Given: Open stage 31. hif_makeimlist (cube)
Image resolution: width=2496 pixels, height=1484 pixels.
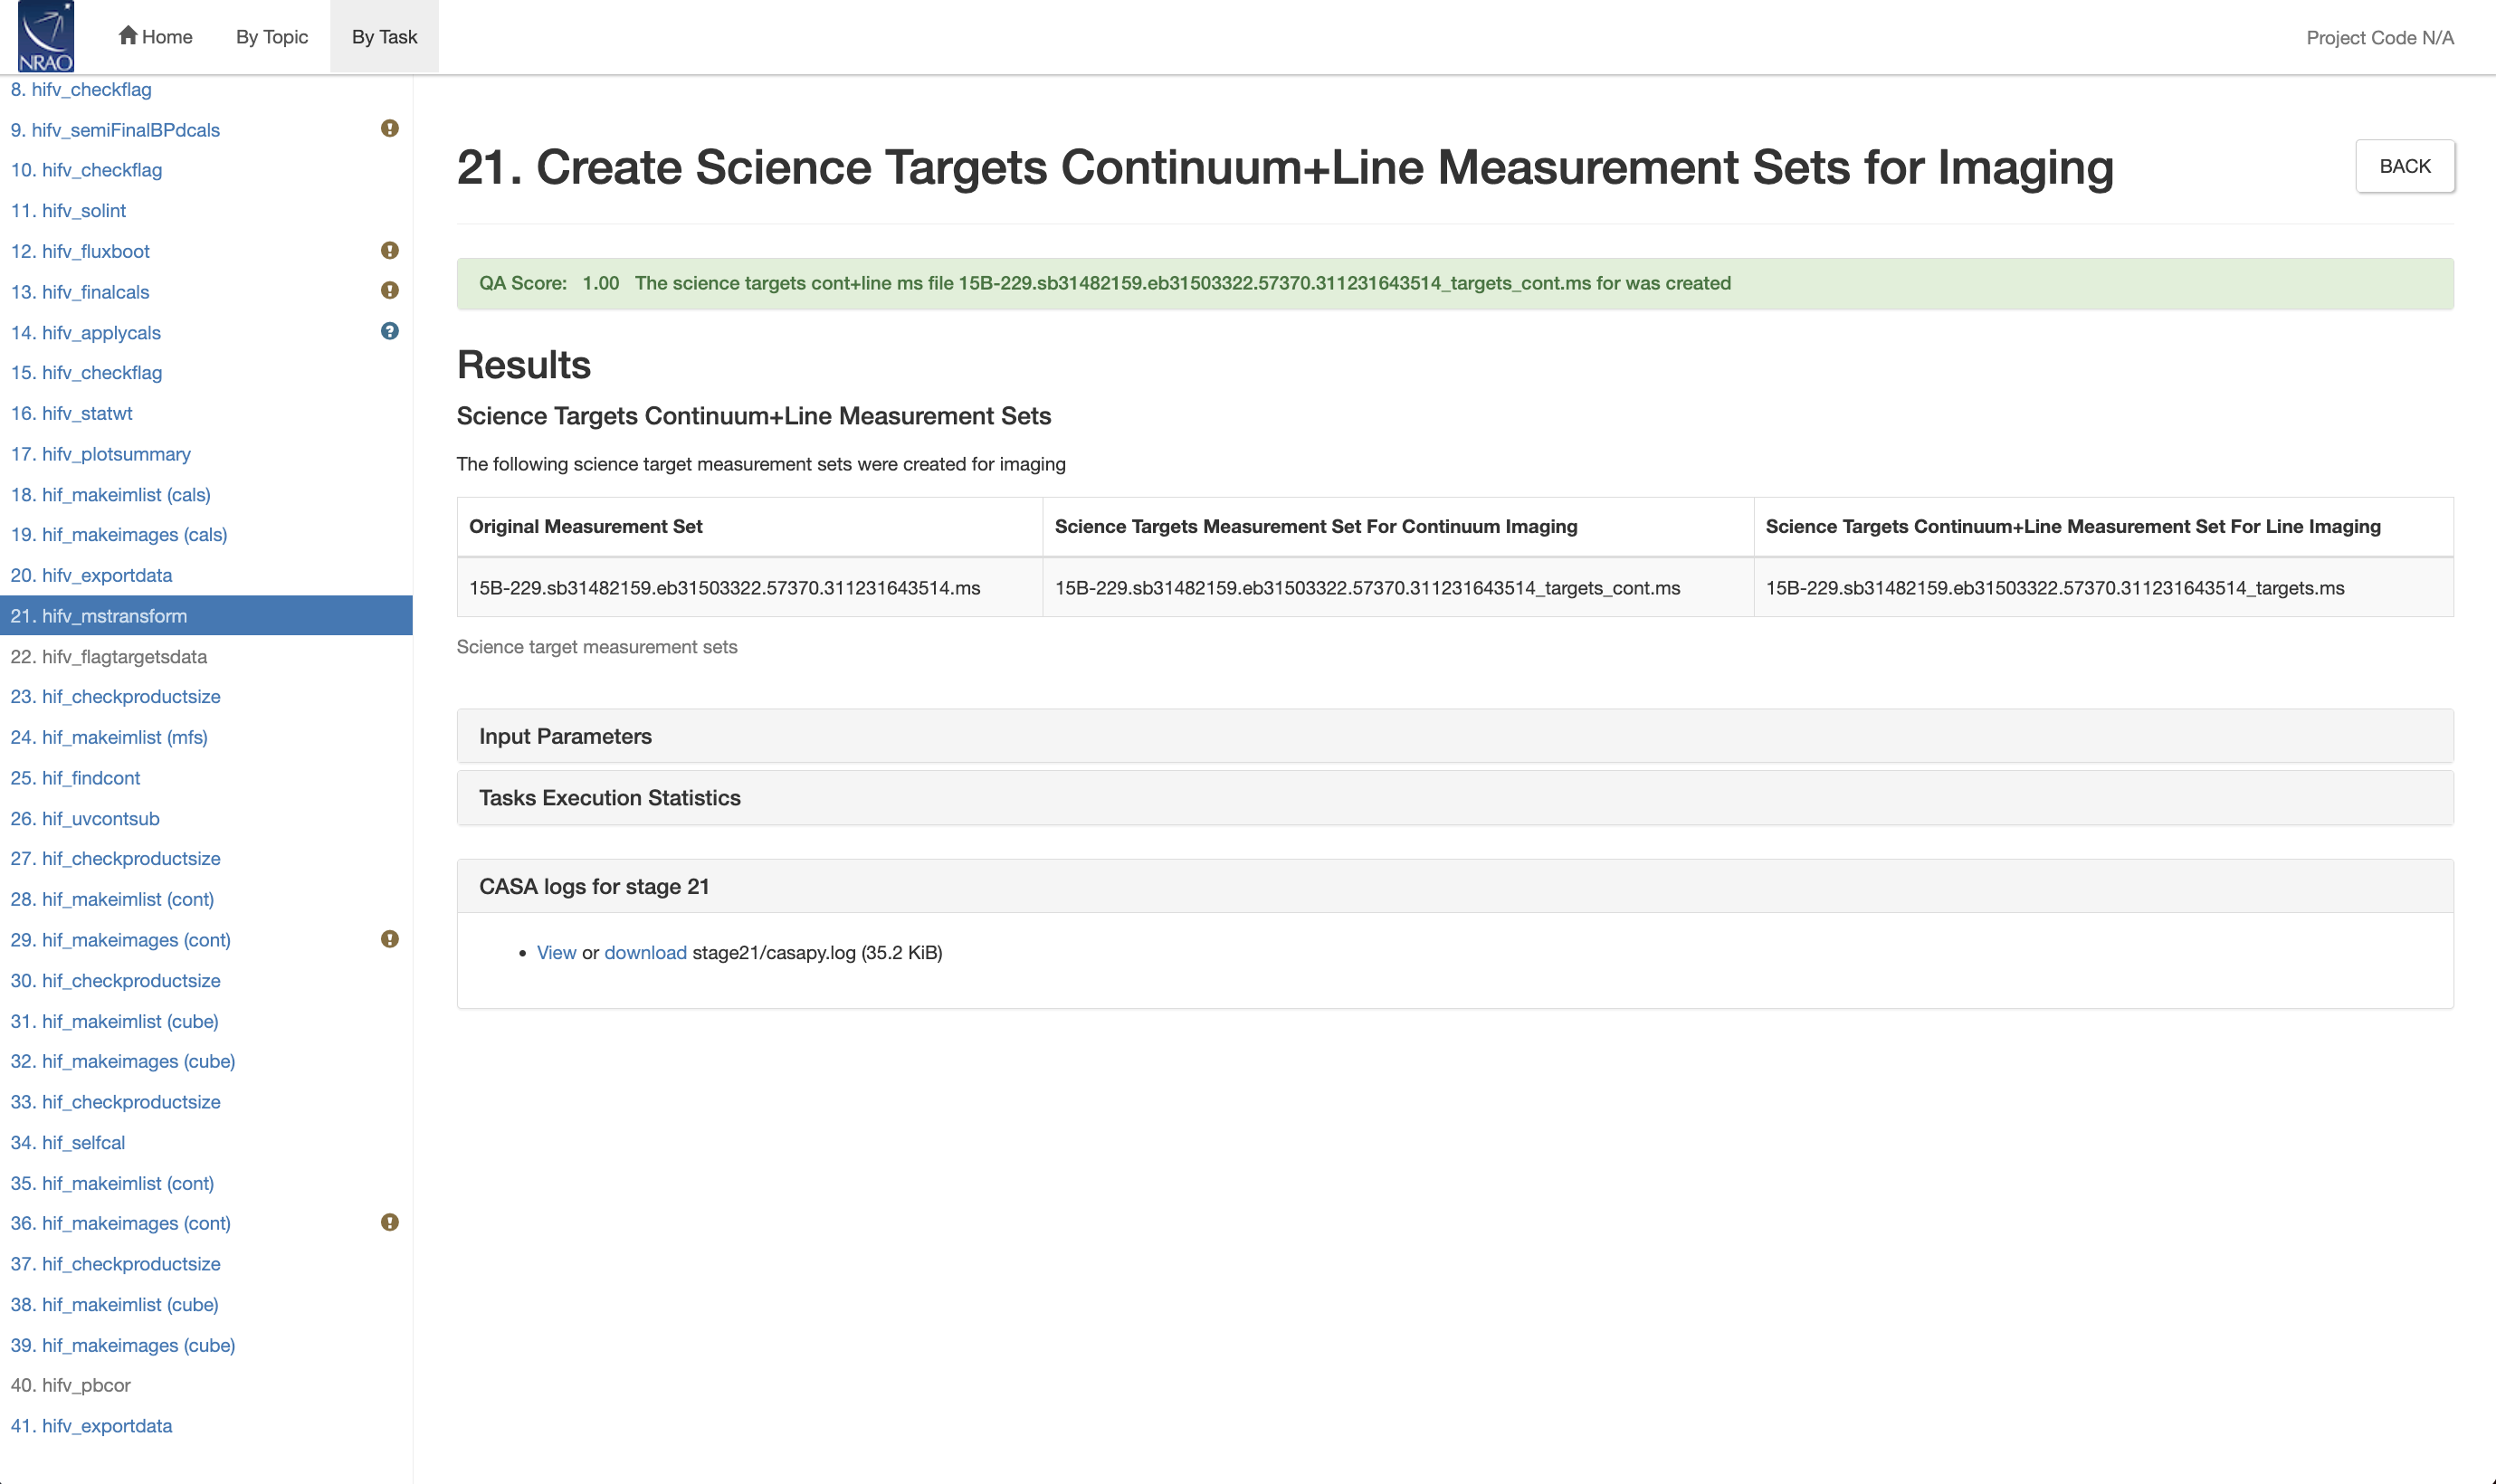Looking at the screenshot, I should [114, 1021].
